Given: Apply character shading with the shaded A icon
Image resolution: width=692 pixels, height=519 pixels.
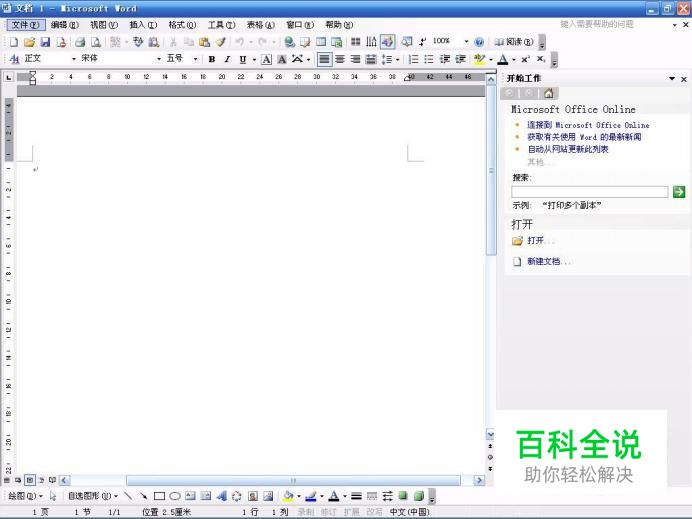Looking at the screenshot, I should 282,59.
